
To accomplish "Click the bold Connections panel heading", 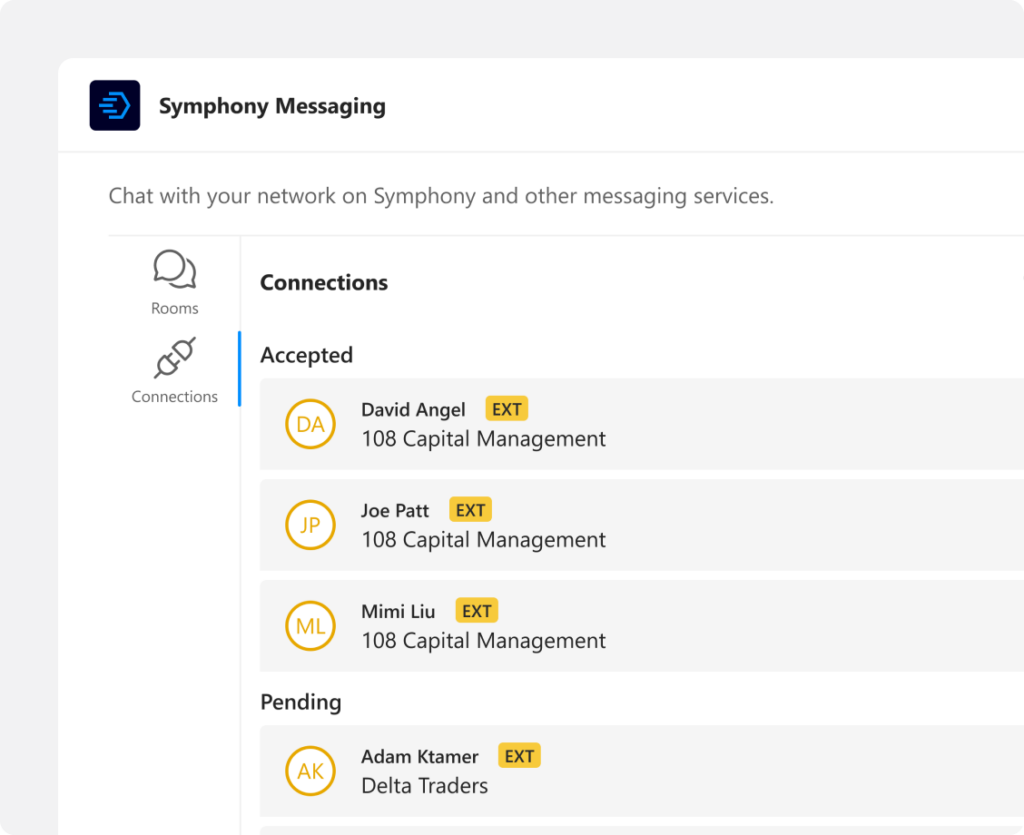I will (x=323, y=283).
